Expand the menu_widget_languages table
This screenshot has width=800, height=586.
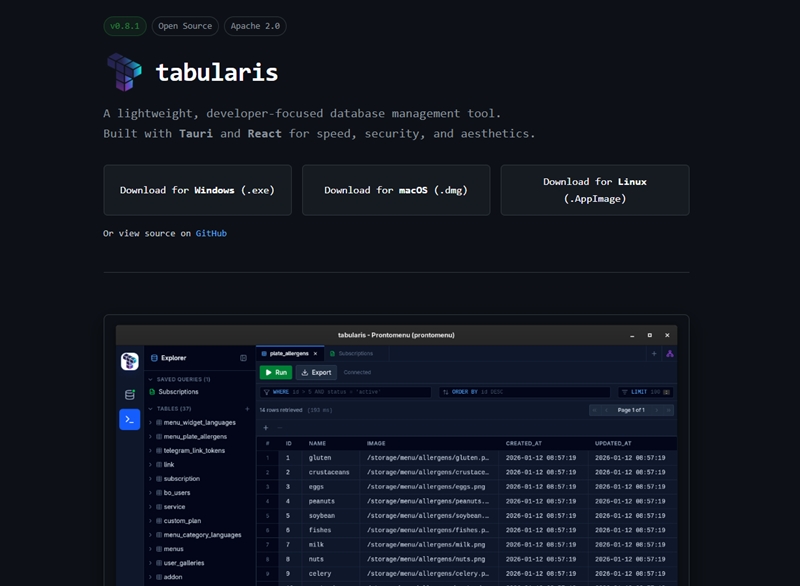tap(151, 423)
